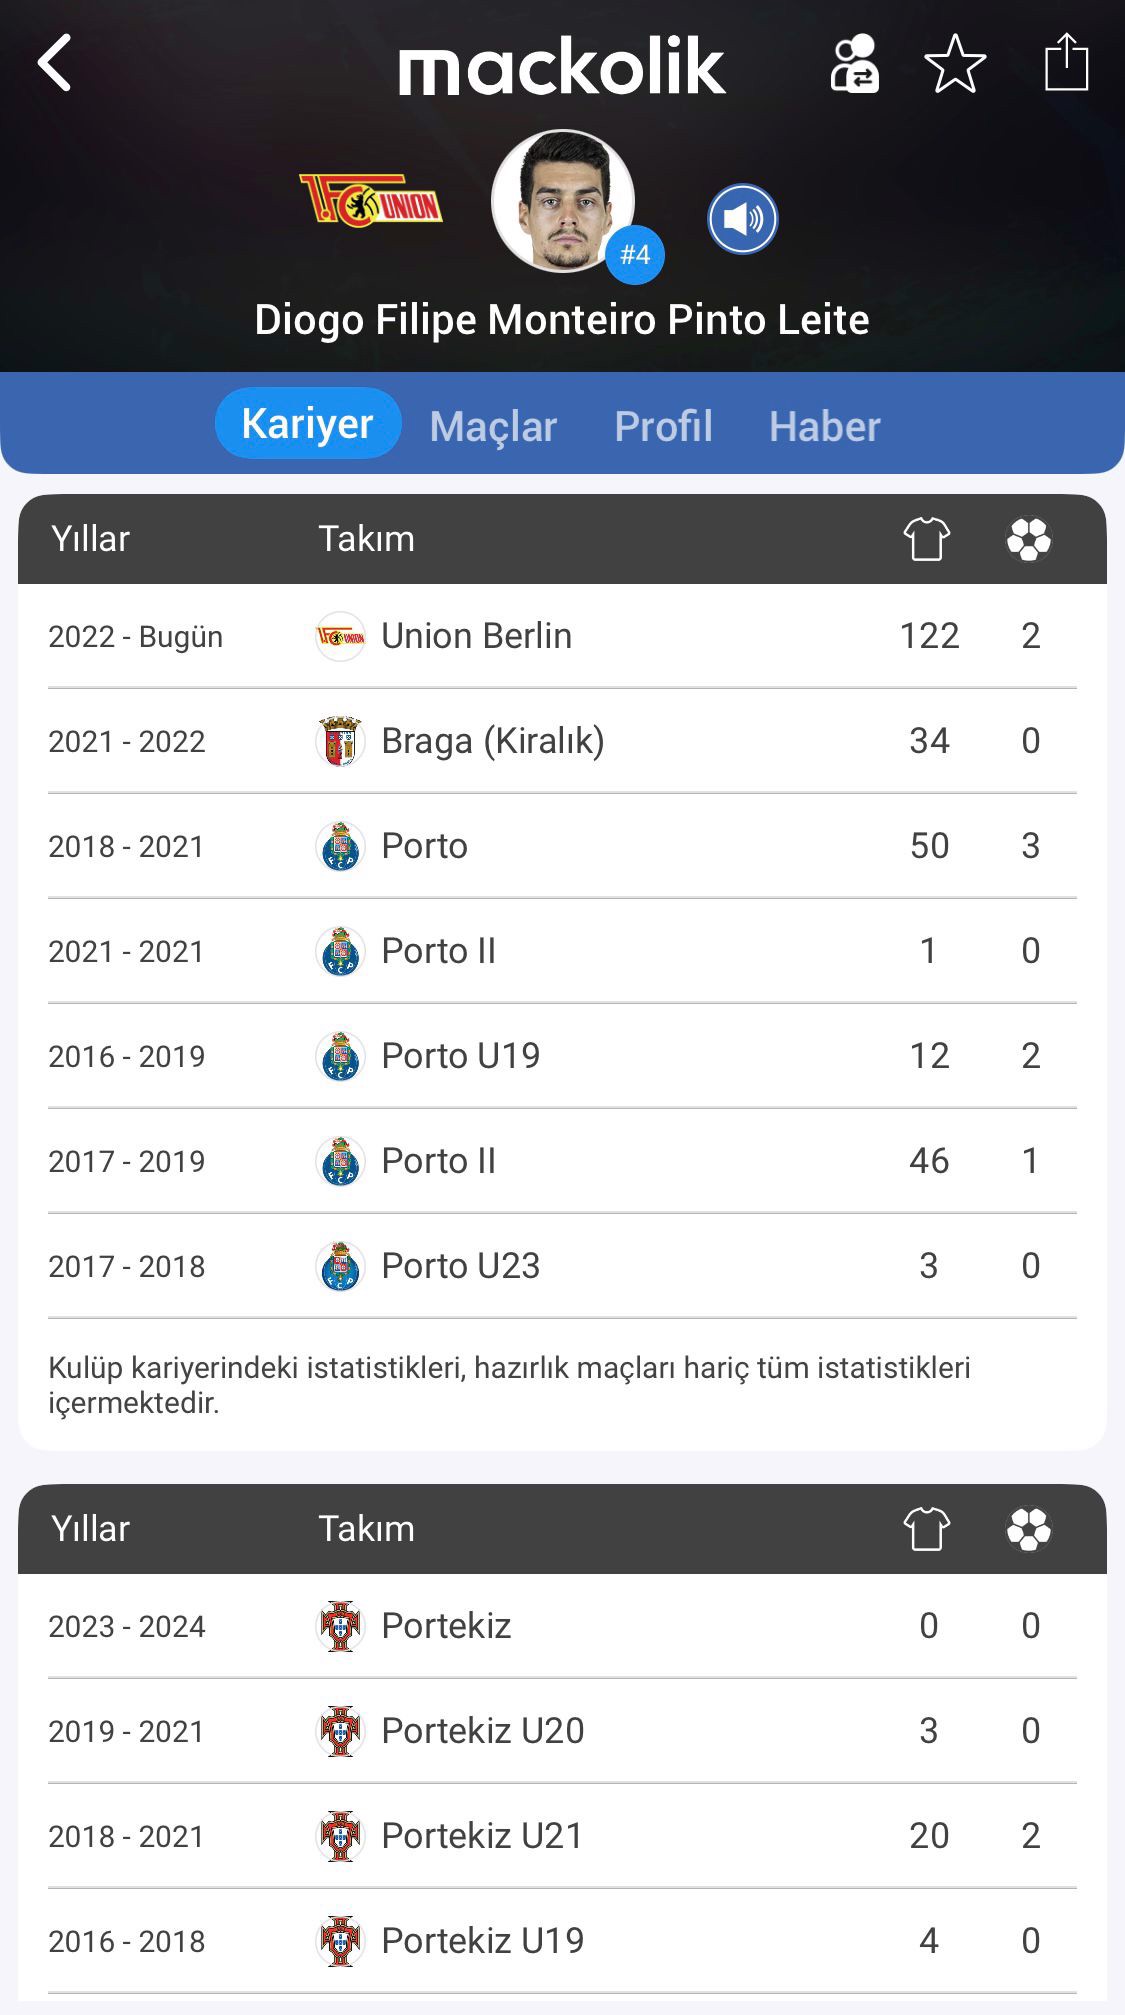Viewport: 1125px width, 2015px height.
Task: Tap the club table goals ball icon
Action: [x=1029, y=539]
